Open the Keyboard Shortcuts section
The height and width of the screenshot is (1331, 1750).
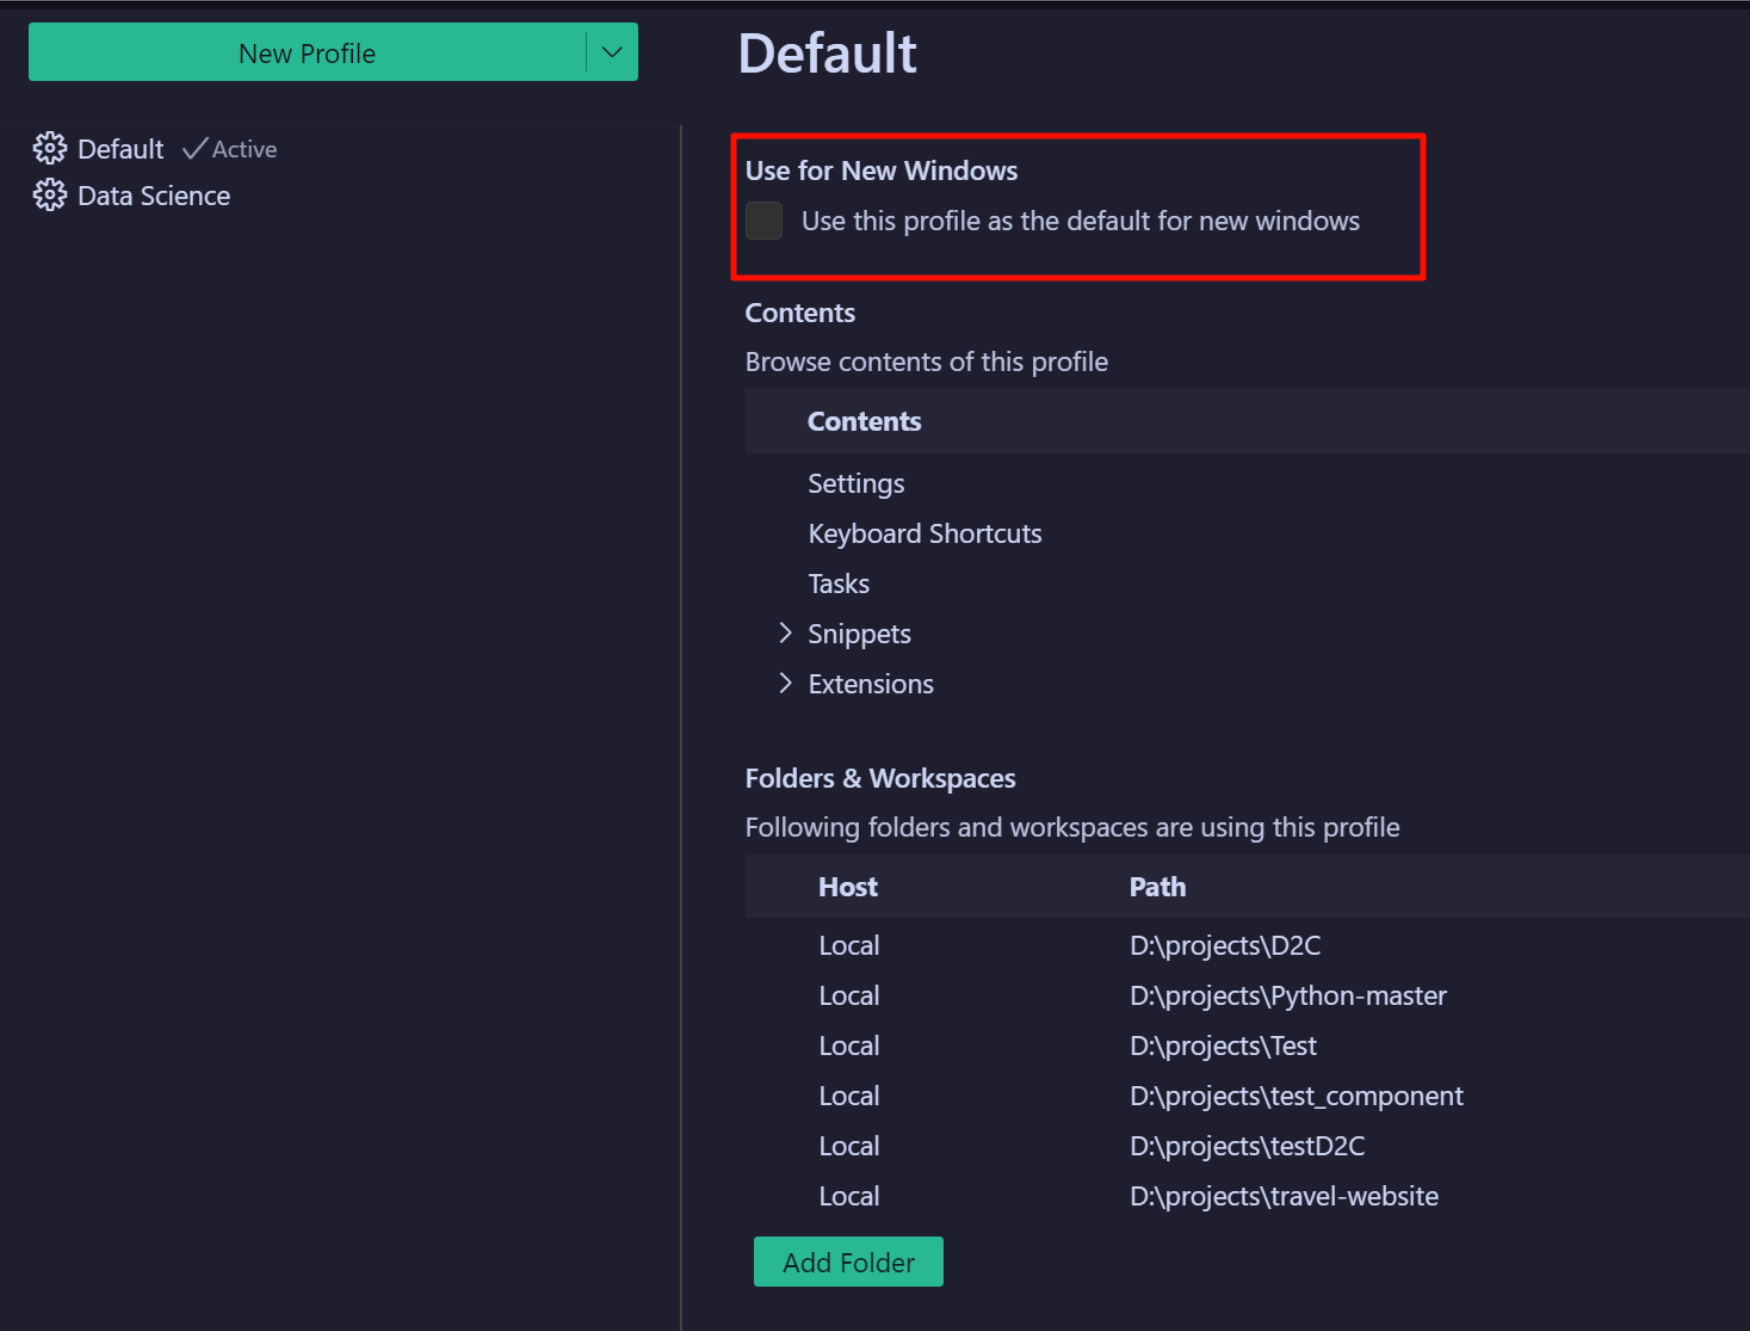tap(924, 533)
